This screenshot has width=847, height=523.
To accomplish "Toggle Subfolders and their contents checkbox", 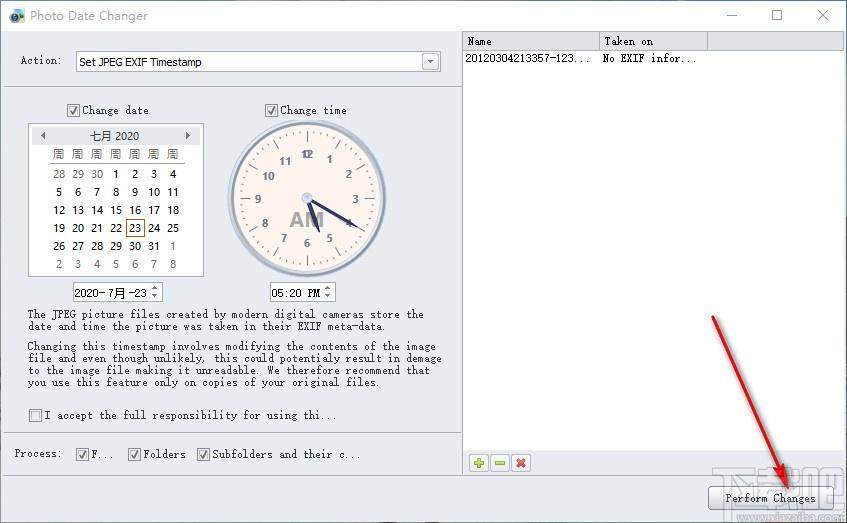I will 203,454.
